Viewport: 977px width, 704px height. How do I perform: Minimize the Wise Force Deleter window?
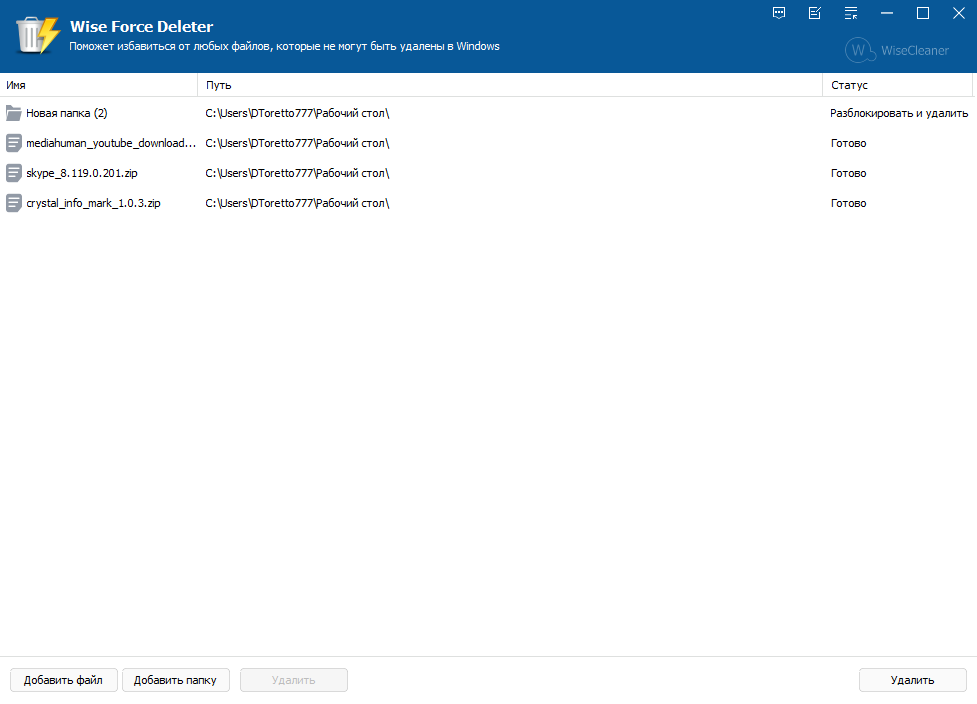coord(887,13)
